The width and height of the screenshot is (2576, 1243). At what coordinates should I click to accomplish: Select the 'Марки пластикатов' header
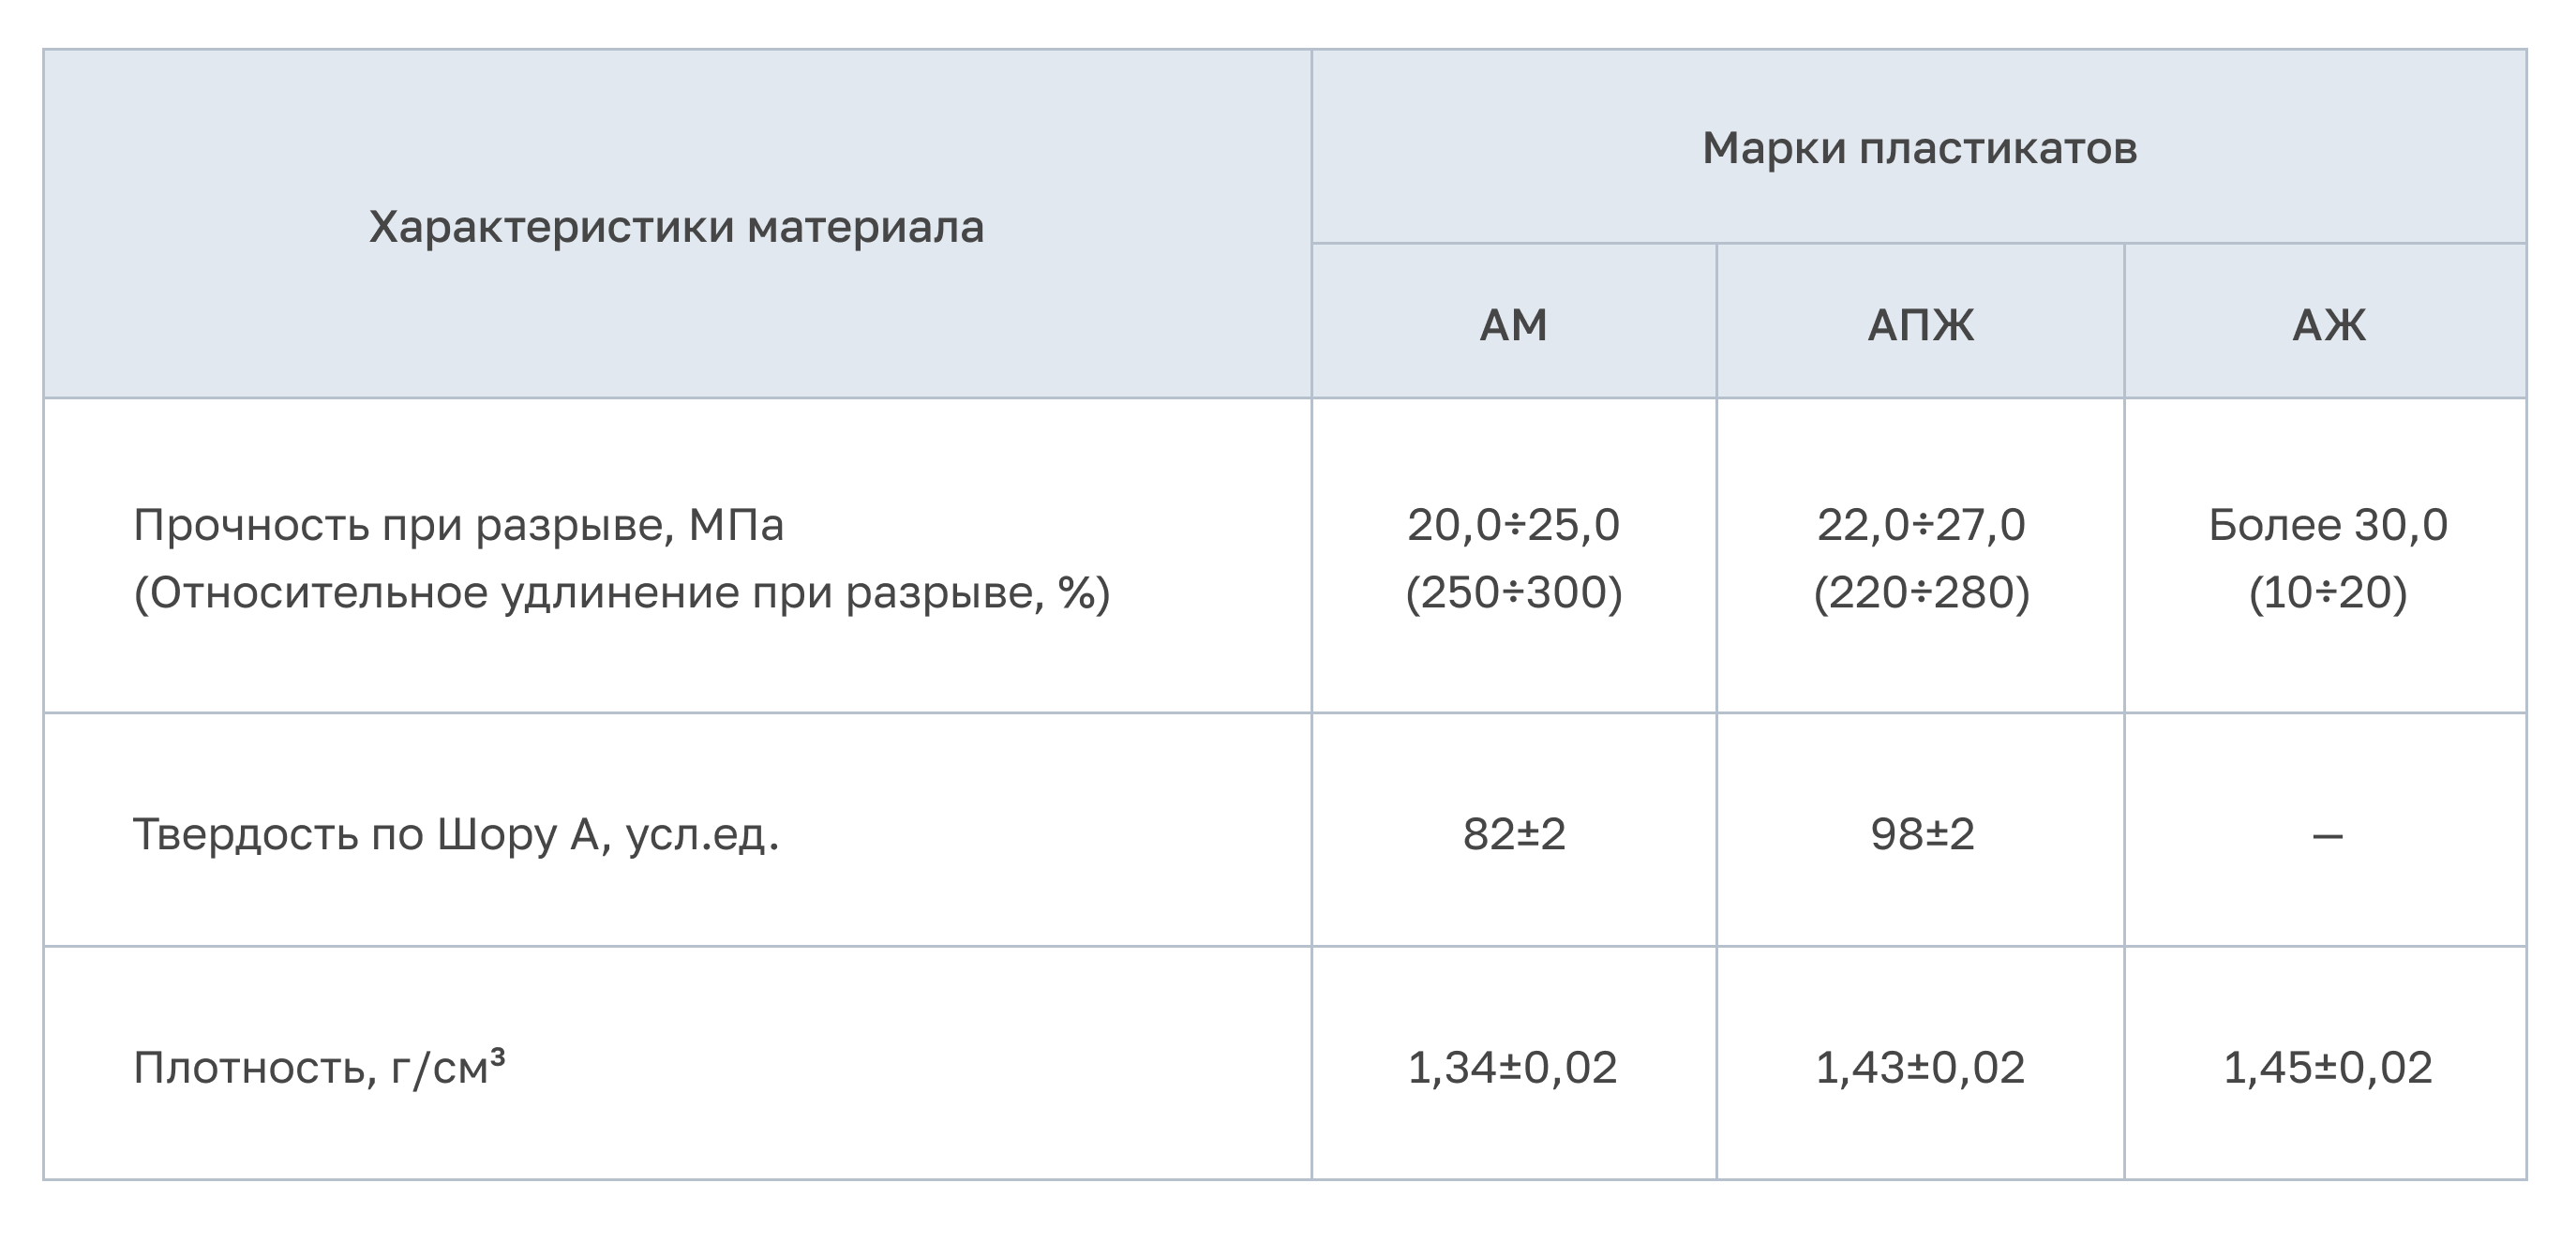[1919, 148]
